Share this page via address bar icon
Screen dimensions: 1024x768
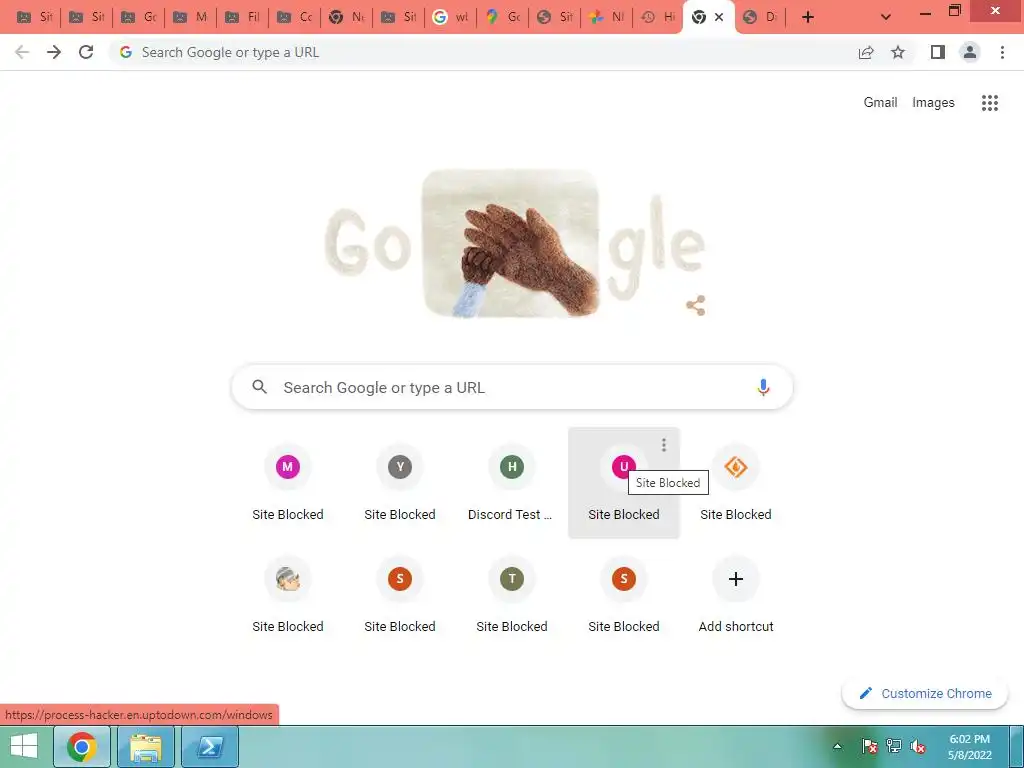click(866, 52)
